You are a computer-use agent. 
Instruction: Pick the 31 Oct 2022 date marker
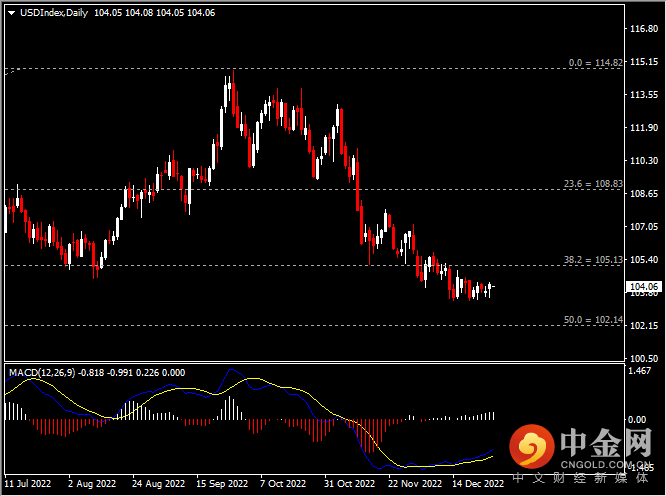(x=350, y=483)
